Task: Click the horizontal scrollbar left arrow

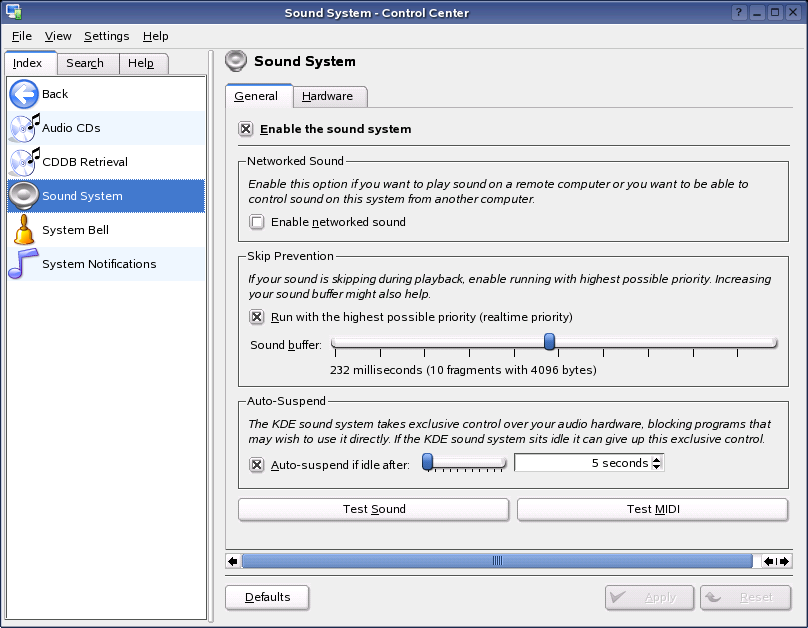Action: click(x=233, y=561)
